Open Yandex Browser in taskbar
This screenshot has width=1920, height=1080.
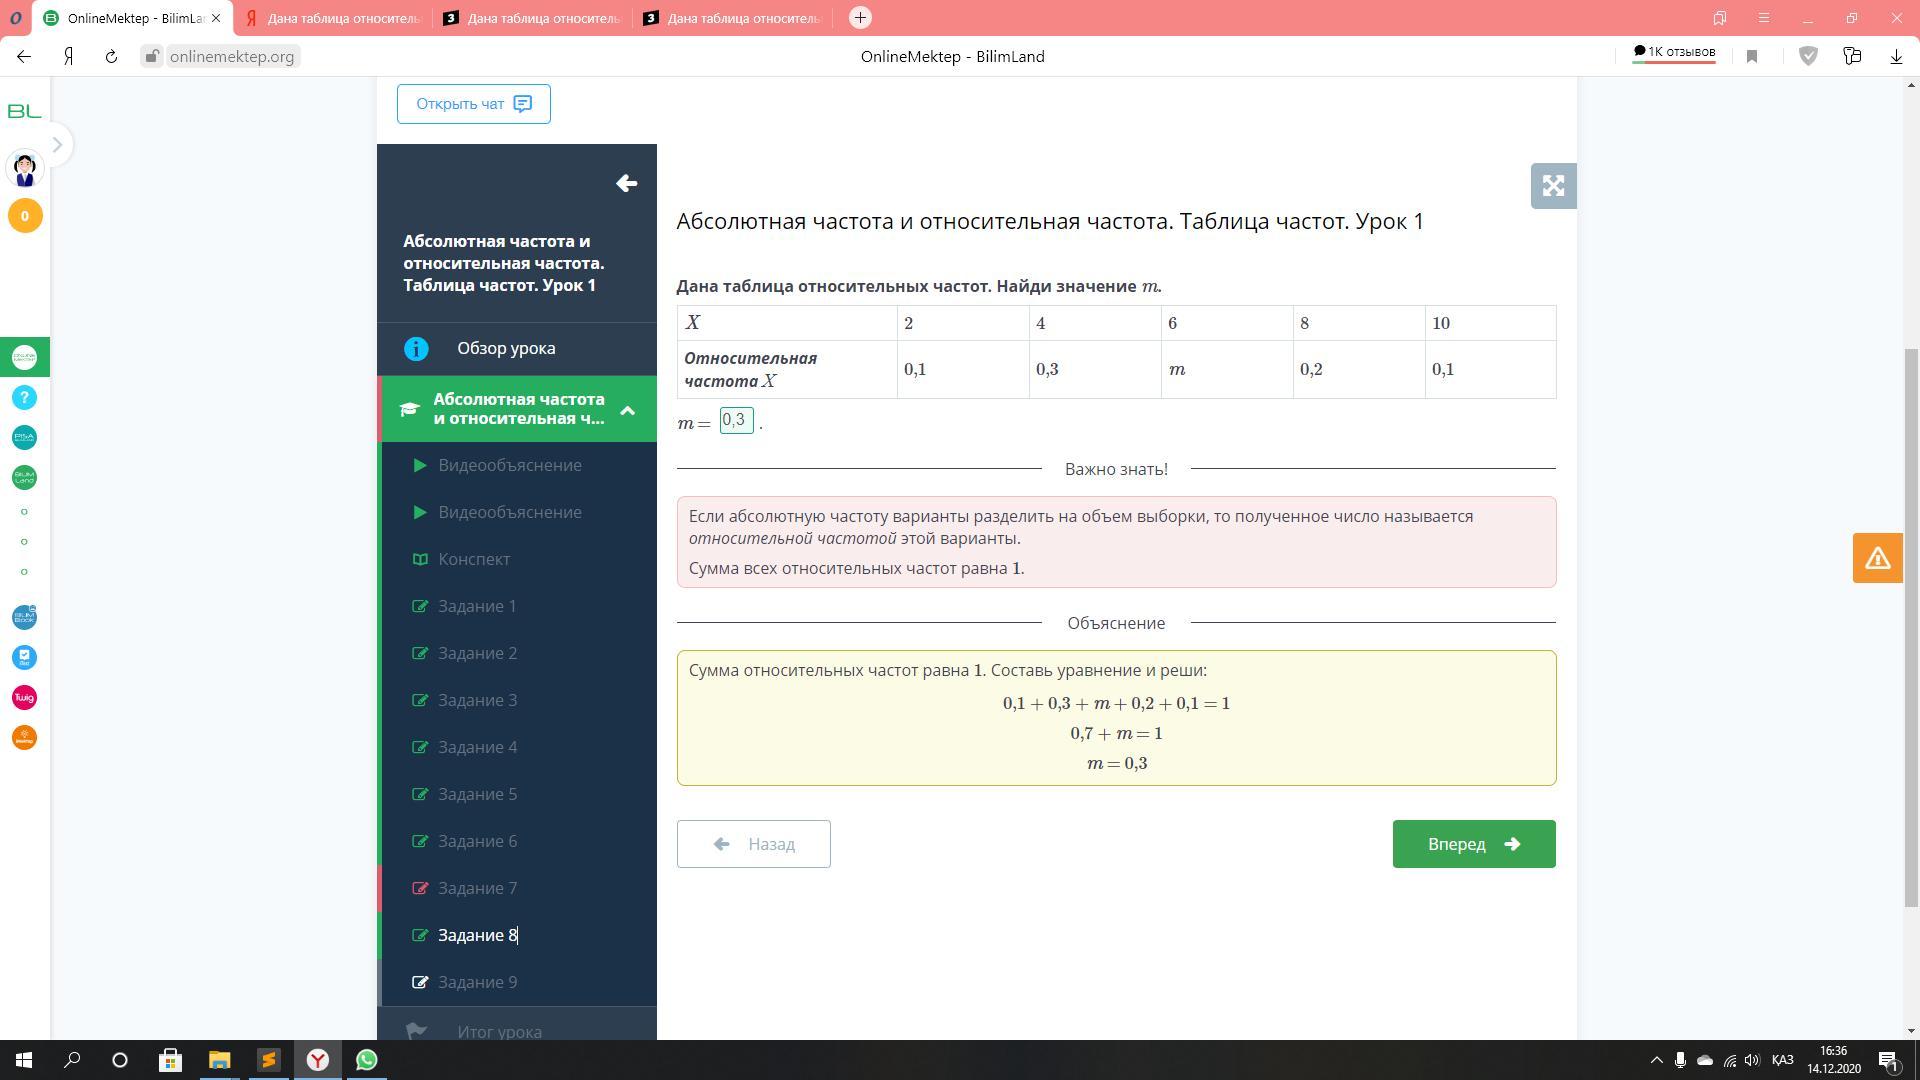318,1060
